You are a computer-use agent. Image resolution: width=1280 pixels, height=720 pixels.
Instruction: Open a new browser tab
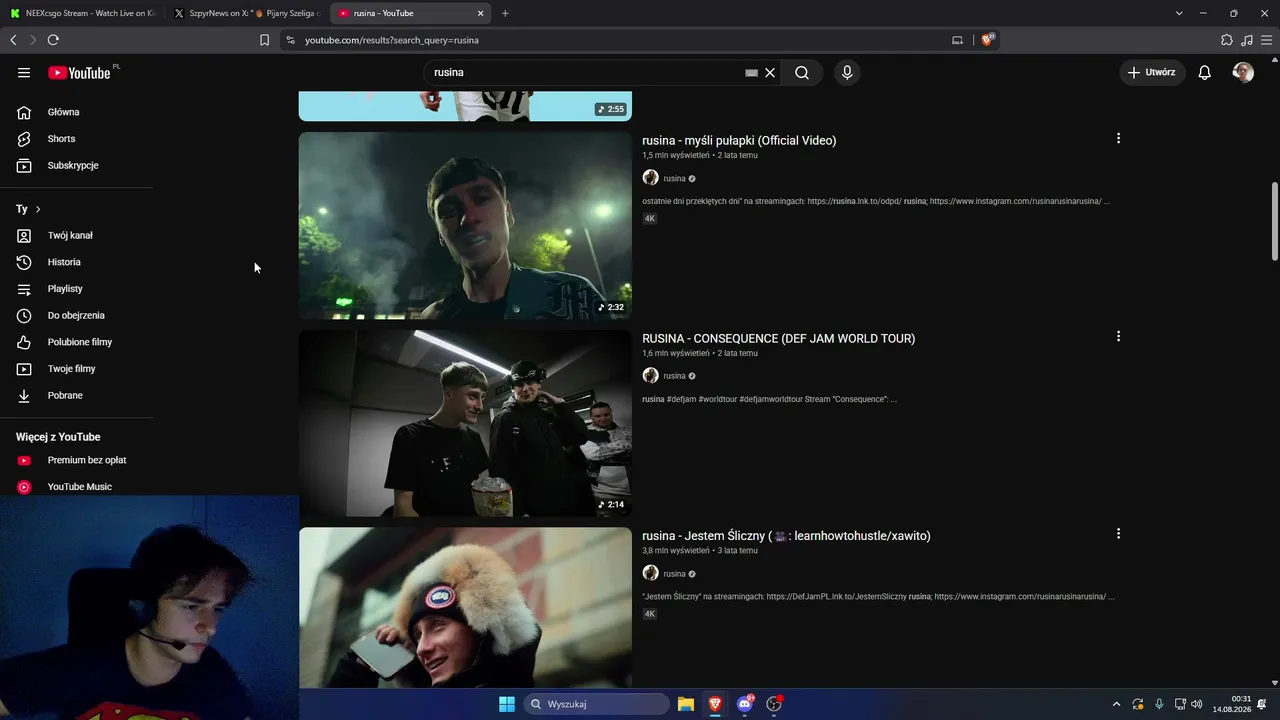pyautogui.click(x=505, y=14)
